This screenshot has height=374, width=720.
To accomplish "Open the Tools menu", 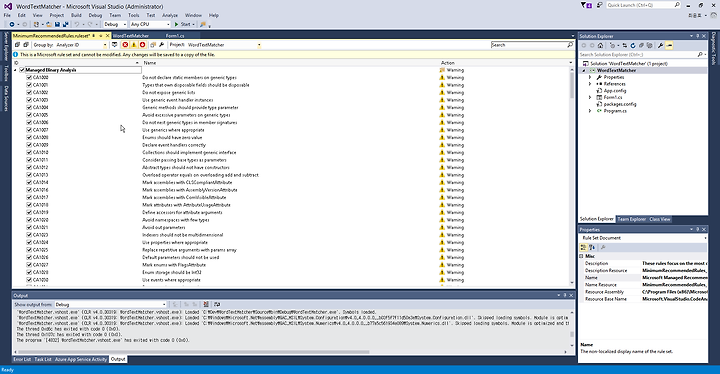I will click(x=134, y=15).
